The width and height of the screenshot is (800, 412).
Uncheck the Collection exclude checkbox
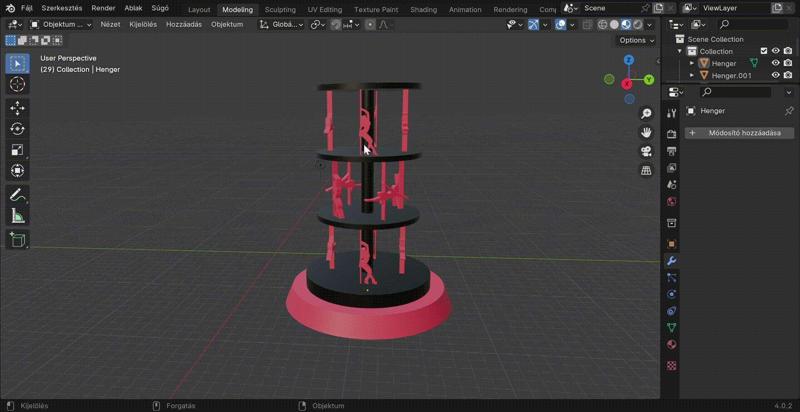764,51
